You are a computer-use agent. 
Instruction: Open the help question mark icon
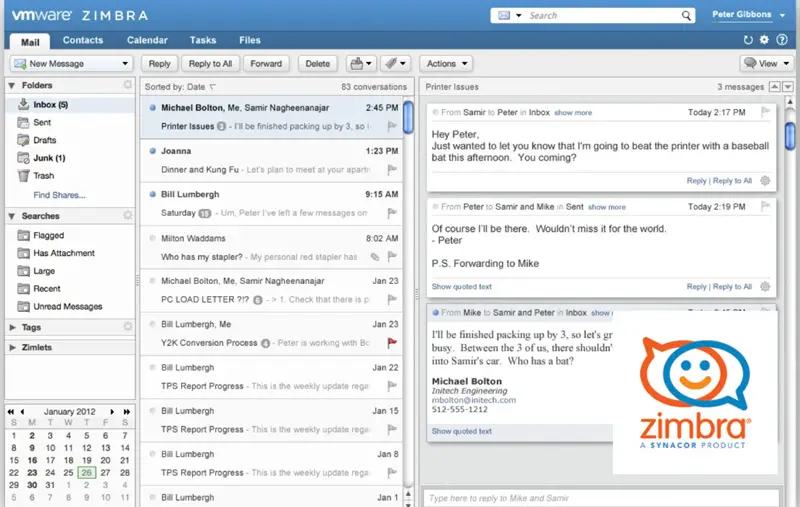point(782,40)
